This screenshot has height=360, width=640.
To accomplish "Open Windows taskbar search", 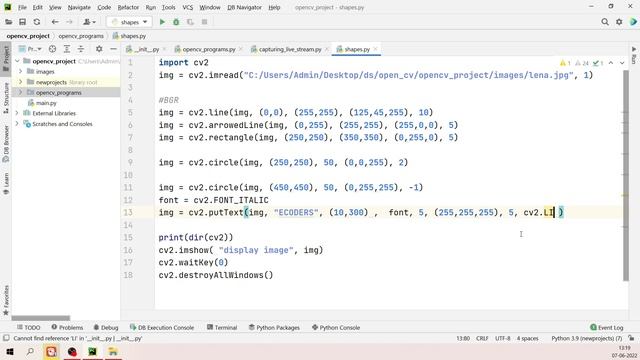I will [30, 352].
